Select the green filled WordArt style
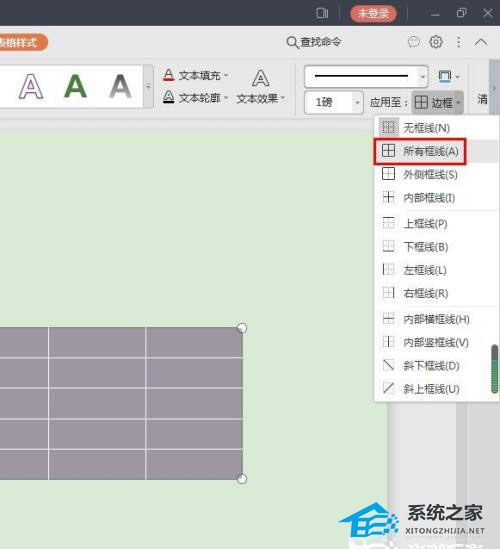 click(x=75, y=86)
